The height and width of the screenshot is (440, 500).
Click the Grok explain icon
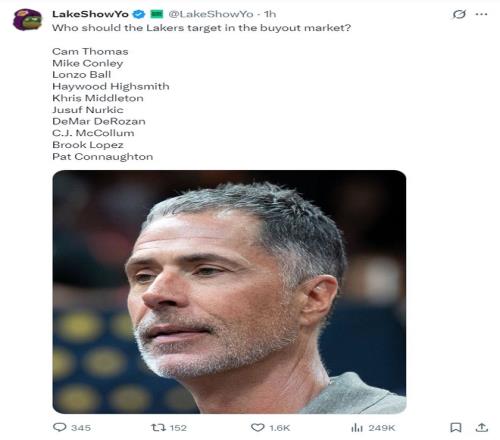[x=459, y=14]
